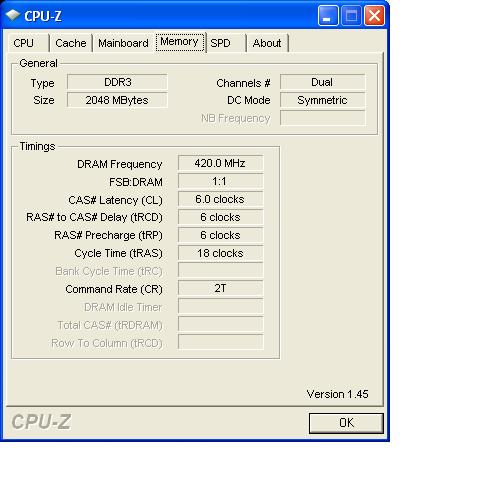This screenshot has height=504, width=486.
Task: Select the 420.0 MHz DRAM Frequency value
Action: point(220,163)
